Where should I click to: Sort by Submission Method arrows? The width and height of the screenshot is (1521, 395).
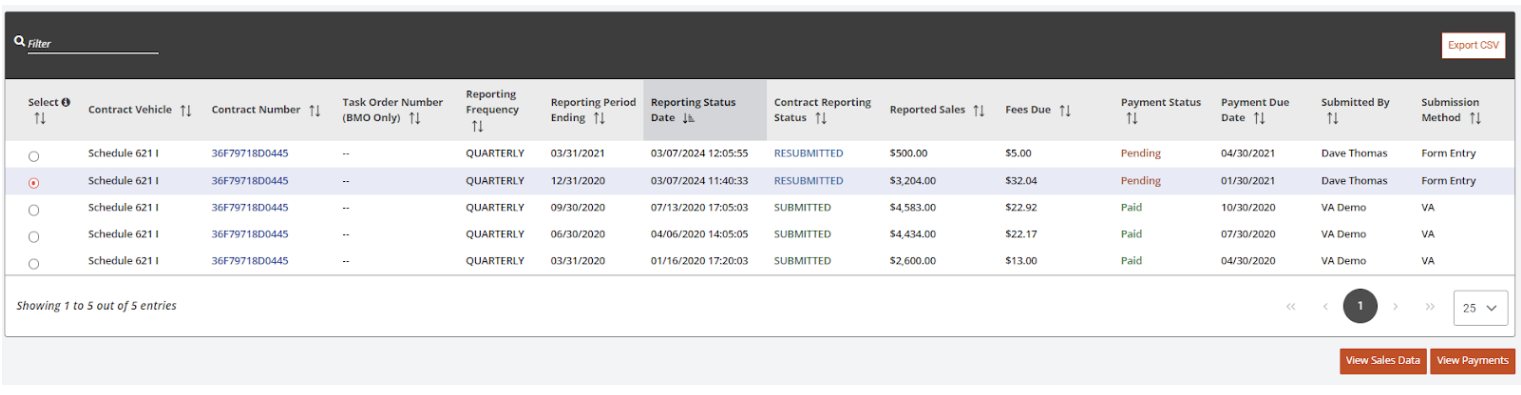click(1476, 118)
